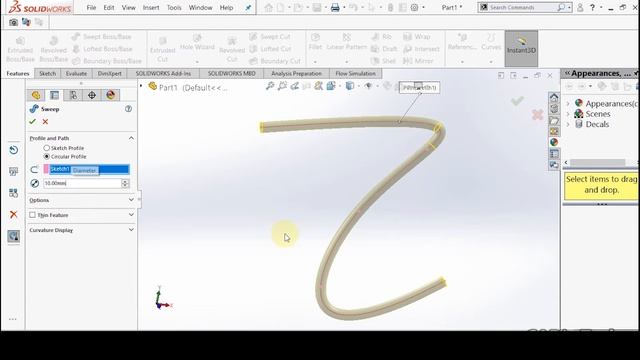The width and height of the screenshot is (640, 360).
Task: Open the Tools menu
Action: tap(174, 7)
